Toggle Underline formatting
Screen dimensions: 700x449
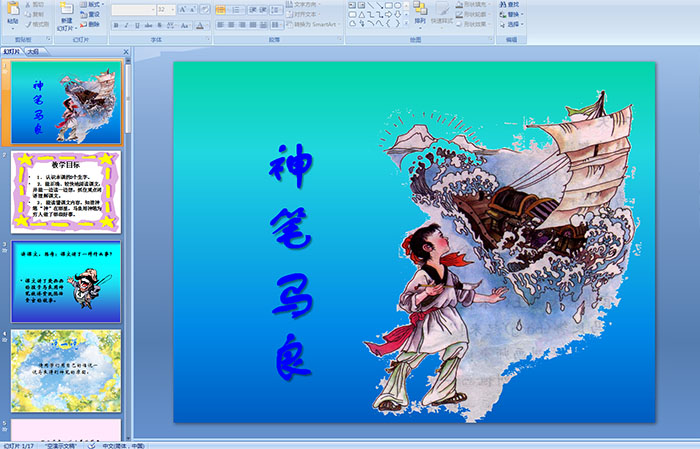[x=137, y=25]
